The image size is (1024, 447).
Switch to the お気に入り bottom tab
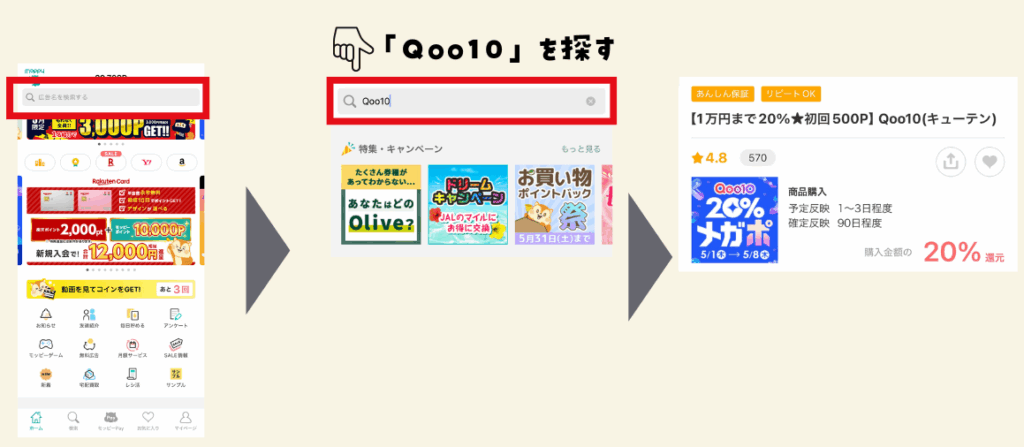point(148,420)
